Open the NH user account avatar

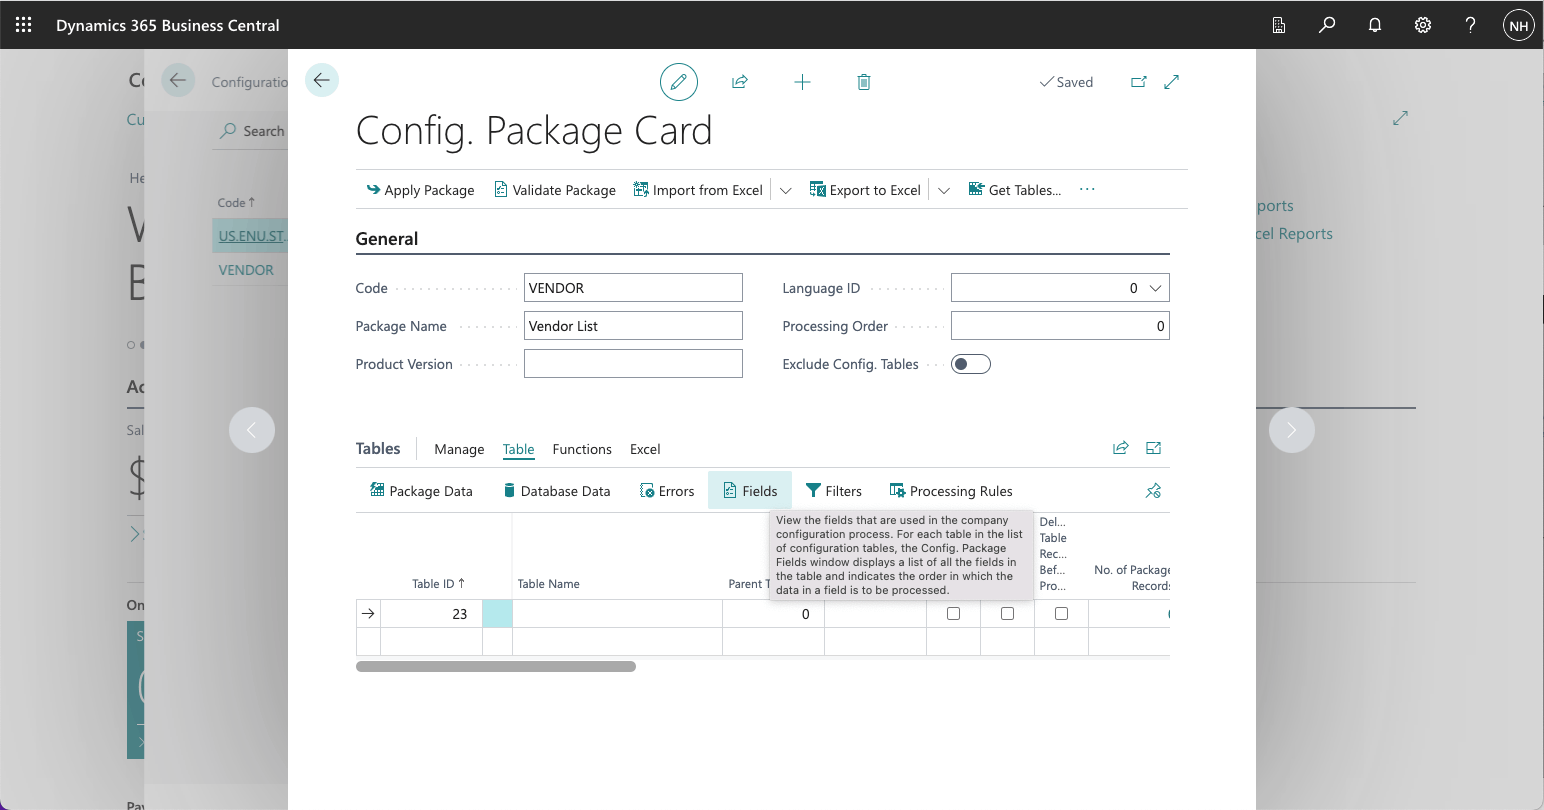1519,26
